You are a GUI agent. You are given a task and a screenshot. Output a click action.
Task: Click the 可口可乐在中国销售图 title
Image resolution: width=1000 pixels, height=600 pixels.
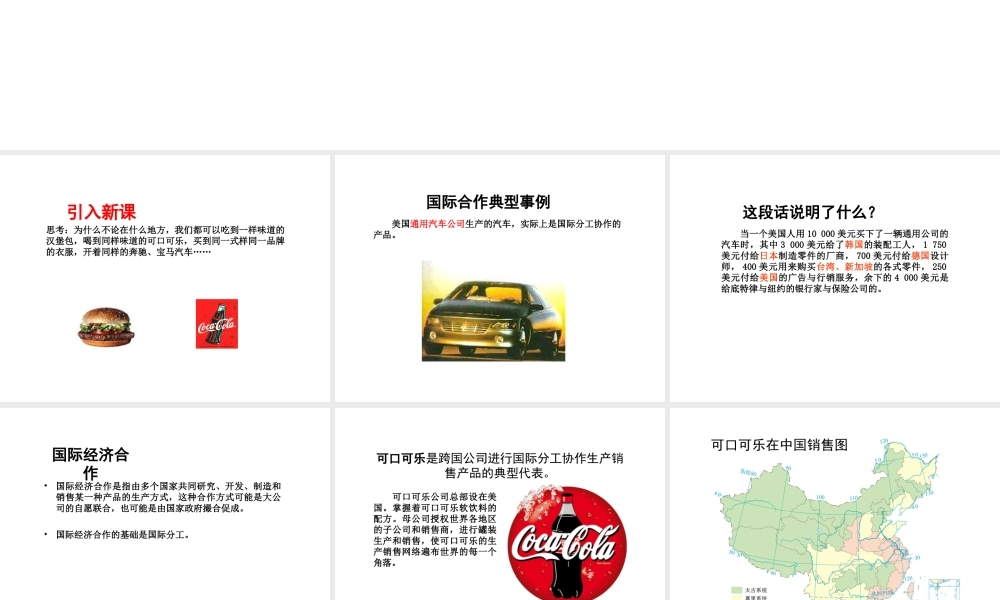(779, 445)
